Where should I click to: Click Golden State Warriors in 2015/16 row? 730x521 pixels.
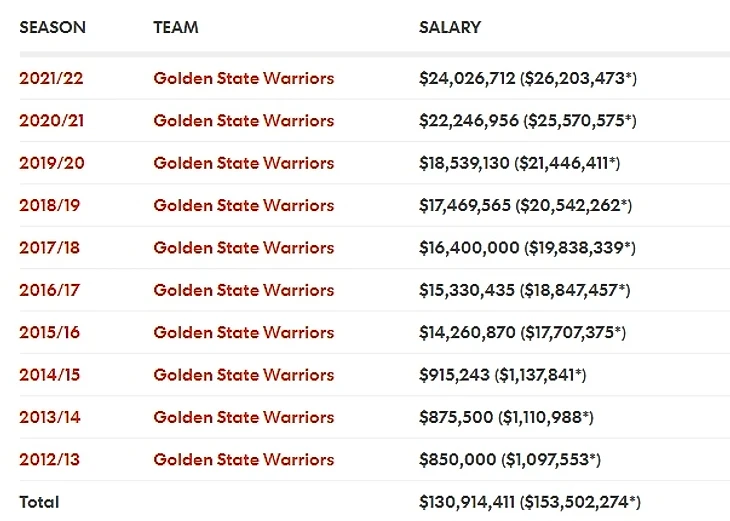coord(243,332)
